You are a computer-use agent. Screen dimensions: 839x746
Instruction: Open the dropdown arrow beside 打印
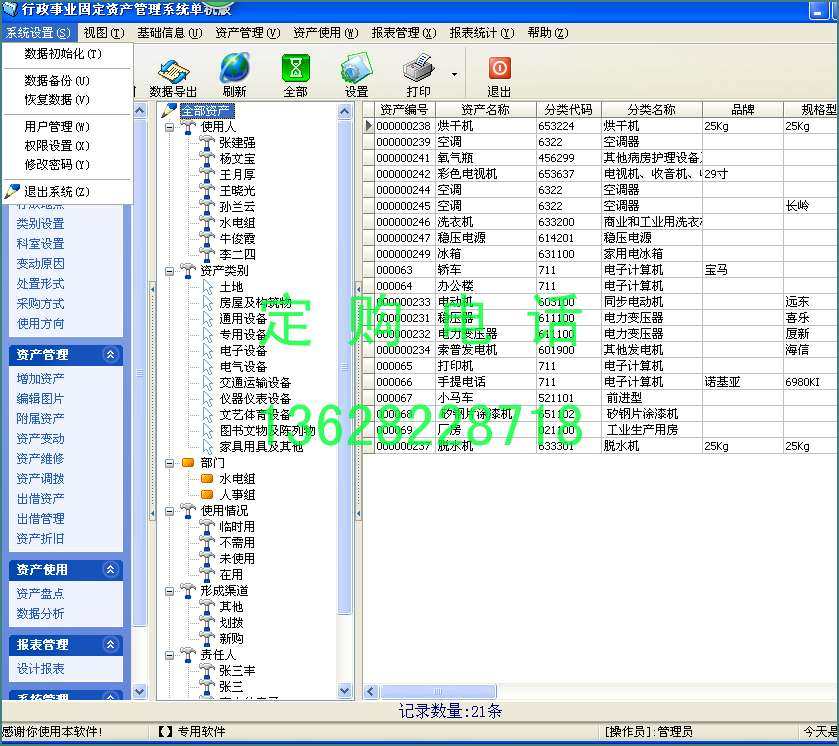[x=454, y=75]
